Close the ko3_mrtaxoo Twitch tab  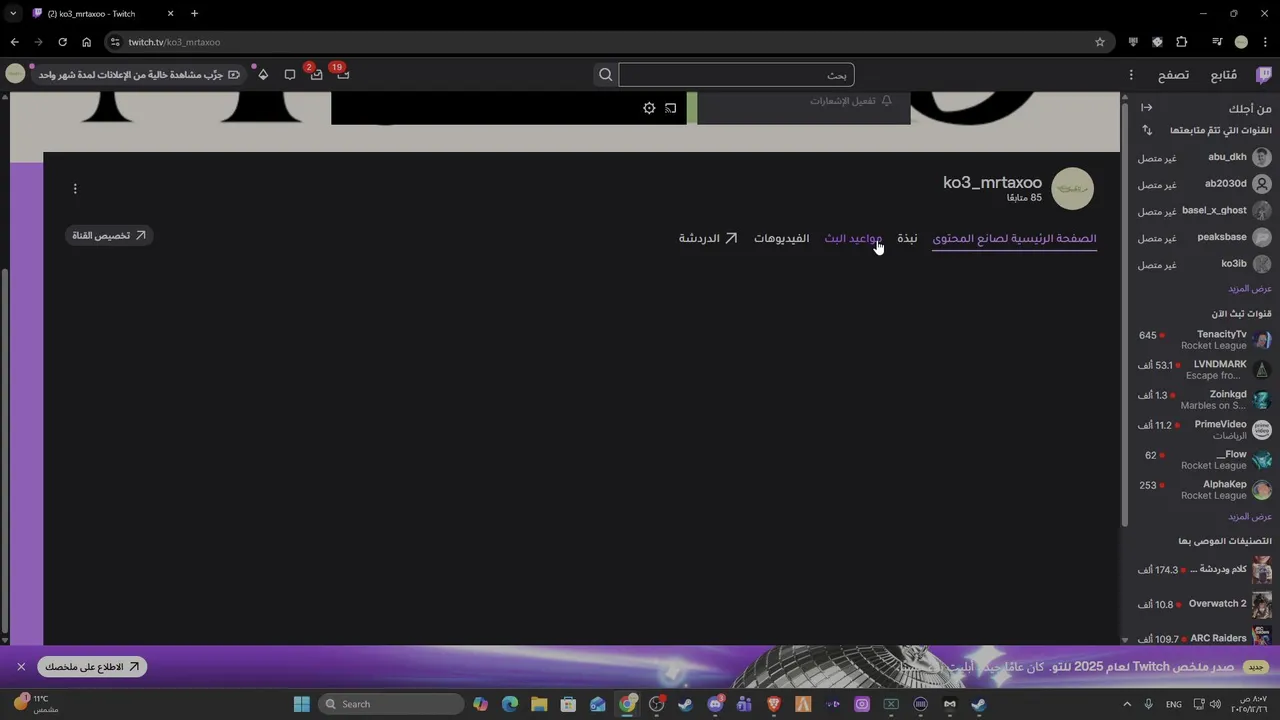(170, 13)
